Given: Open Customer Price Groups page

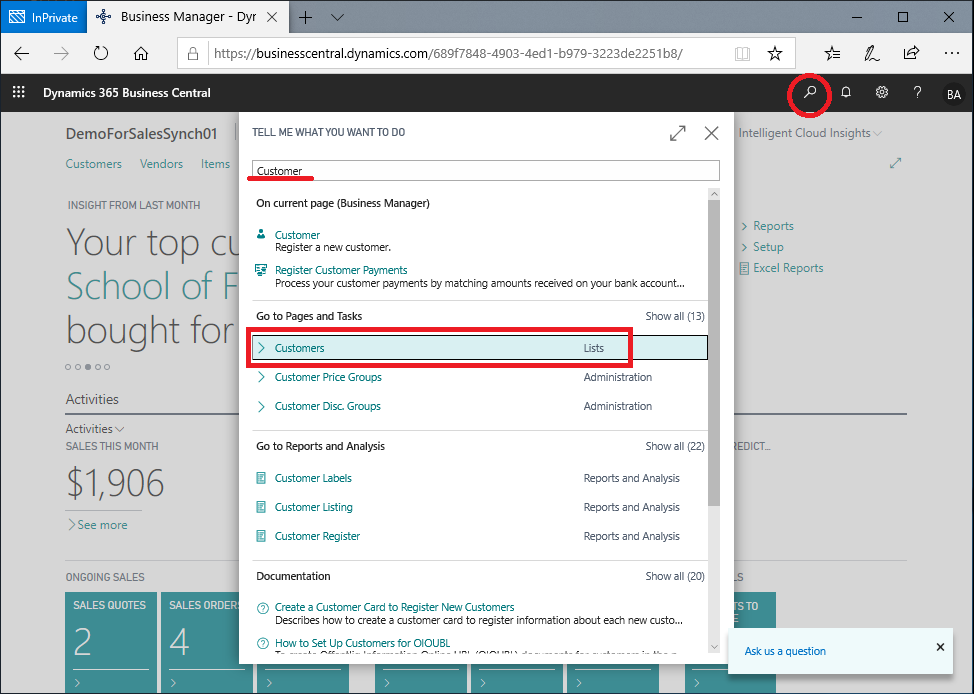Looking at the screenshot, I should (328, 377).
